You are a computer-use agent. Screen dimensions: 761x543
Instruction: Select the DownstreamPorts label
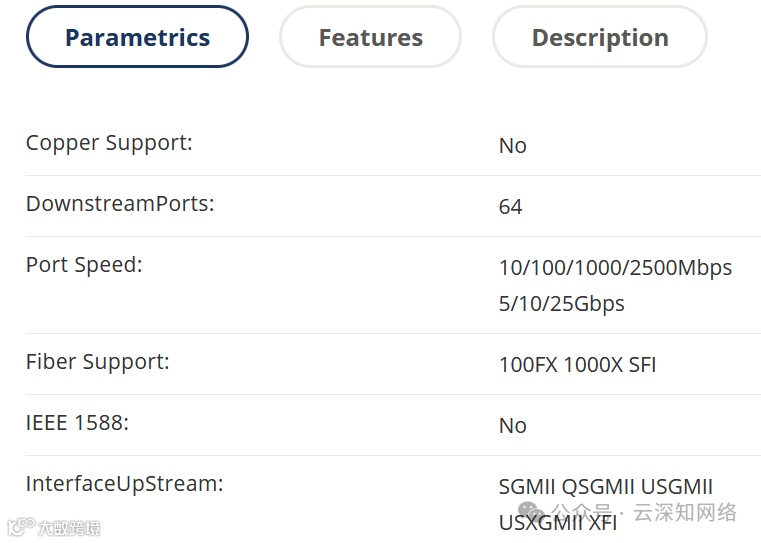120,204
